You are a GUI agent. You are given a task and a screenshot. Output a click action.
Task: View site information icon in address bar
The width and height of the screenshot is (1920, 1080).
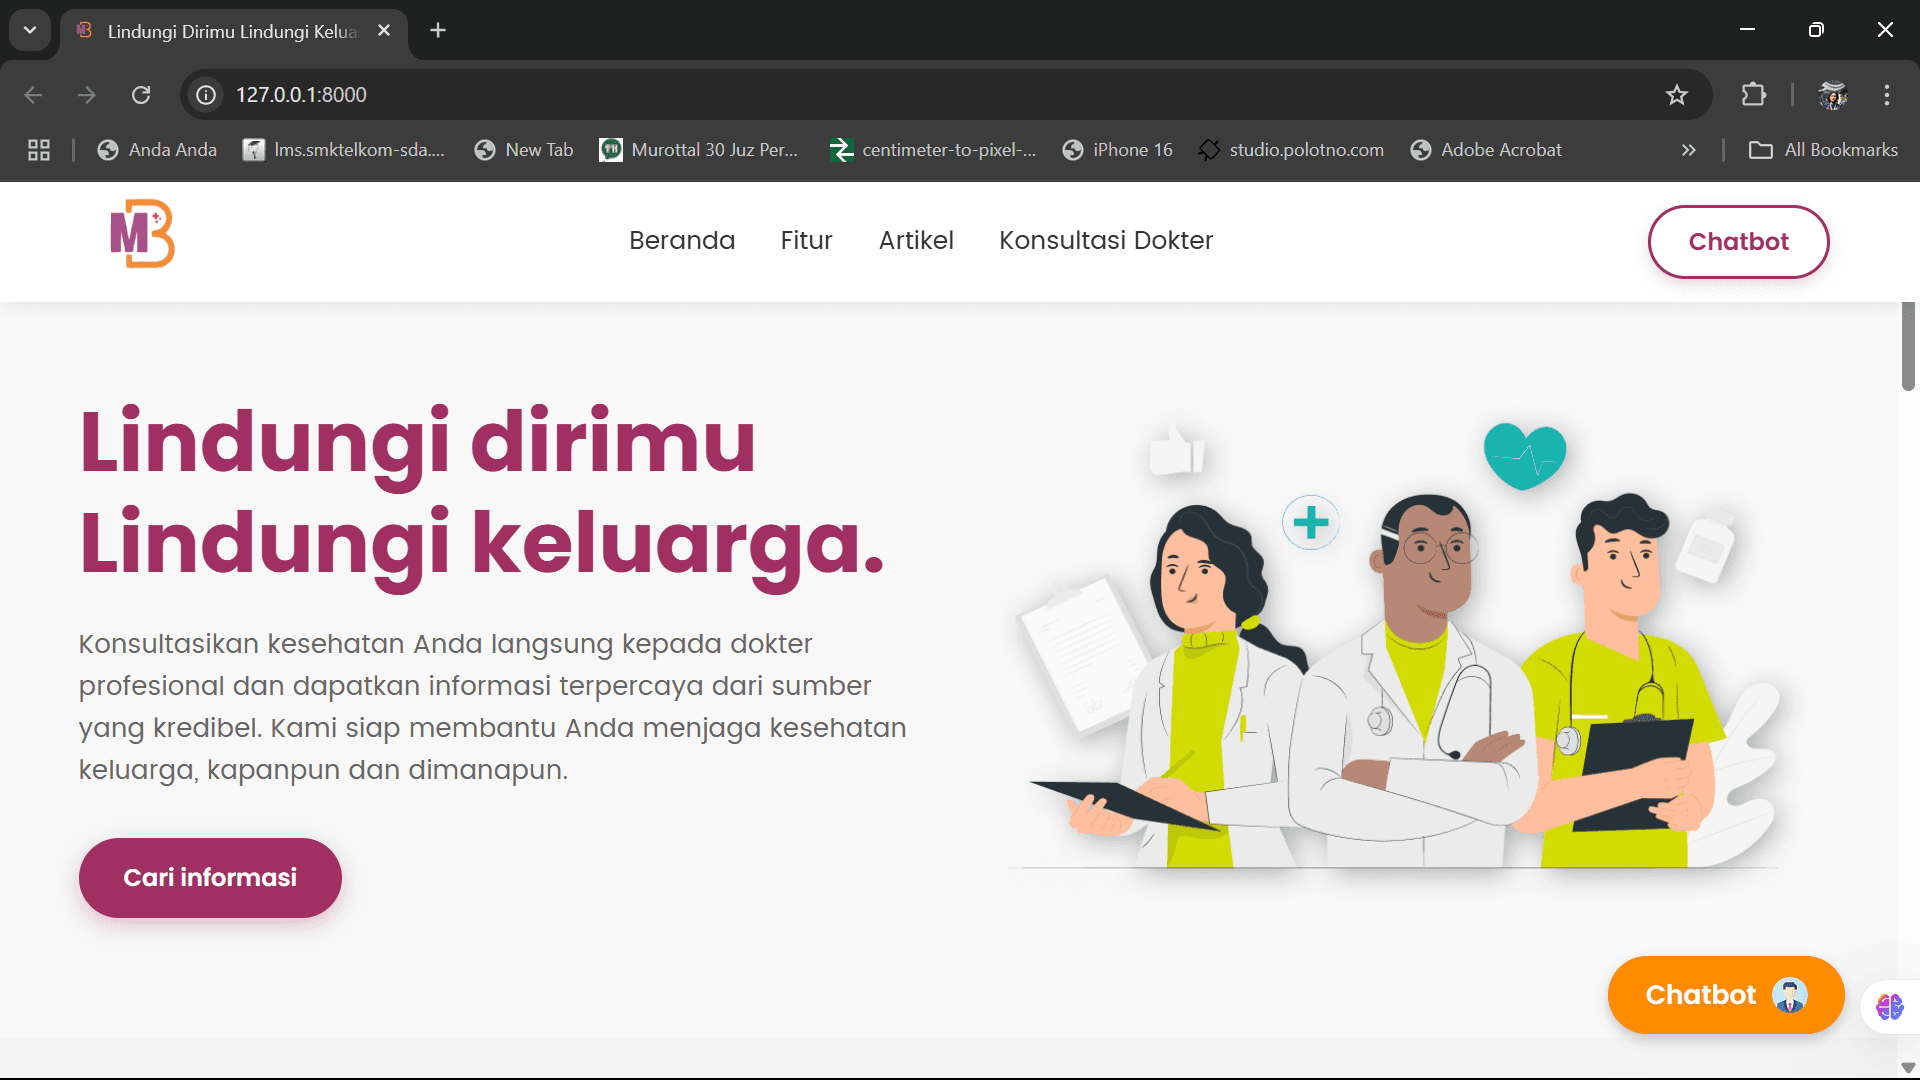click(206, 95)
